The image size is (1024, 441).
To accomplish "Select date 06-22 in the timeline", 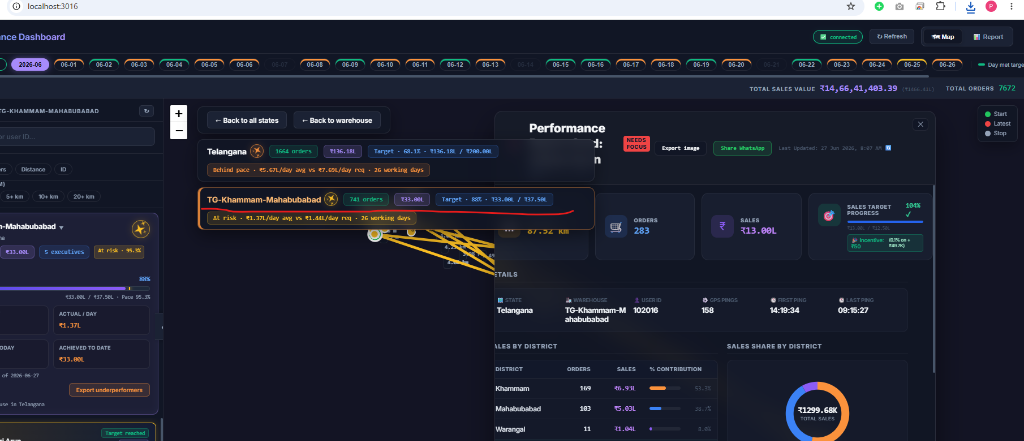I will [x=807, y=65].
